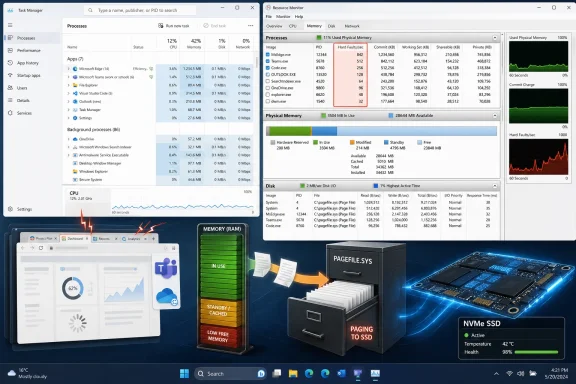Switch to the Disk tab in Resource Monitor
Viewport: 576px width, 384px height.
point(331,26)
